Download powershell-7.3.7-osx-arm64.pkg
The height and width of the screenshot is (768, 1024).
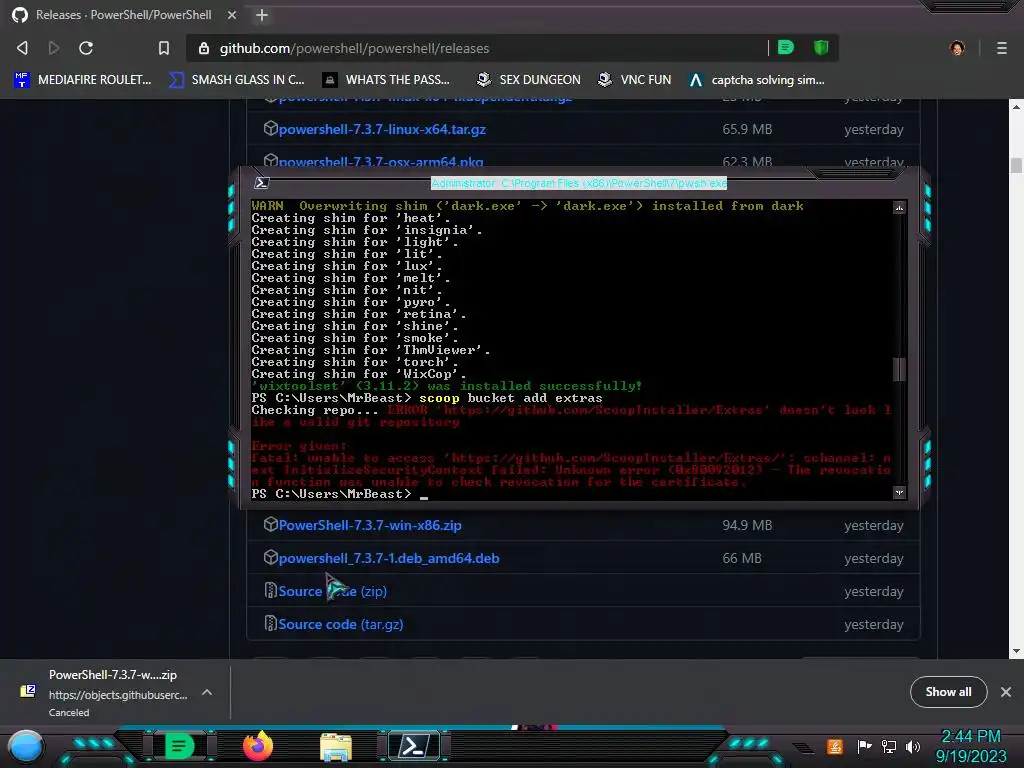(x=381, y=161)
